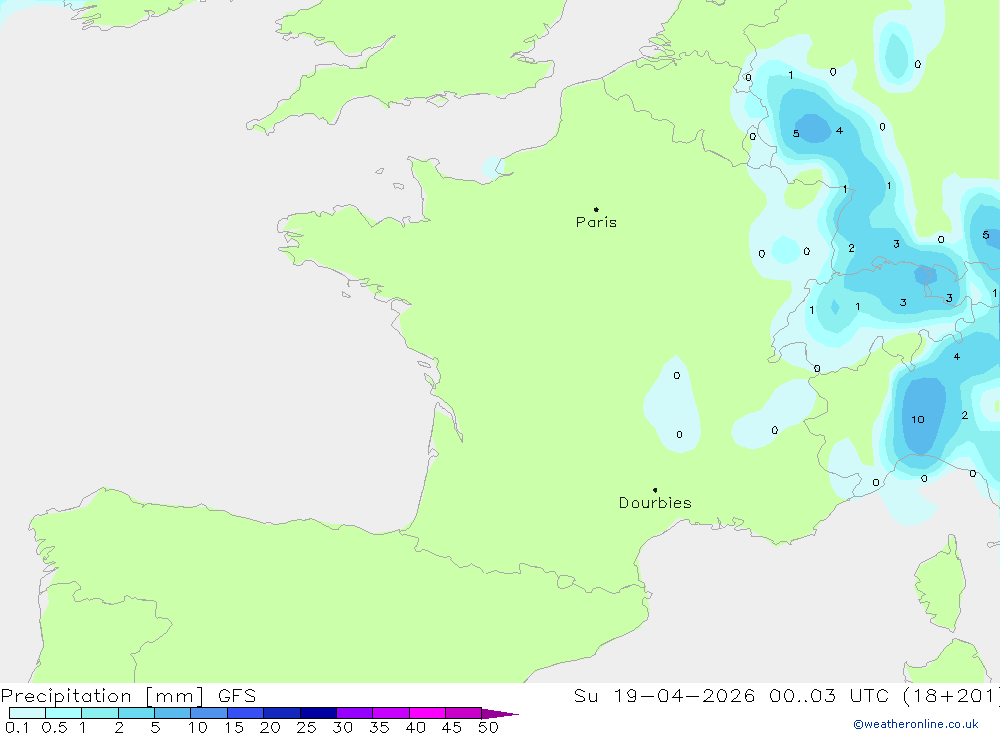Click the '00..03 UTC' time range text
Screen dimensions: 1000x733
coord(829,695)
